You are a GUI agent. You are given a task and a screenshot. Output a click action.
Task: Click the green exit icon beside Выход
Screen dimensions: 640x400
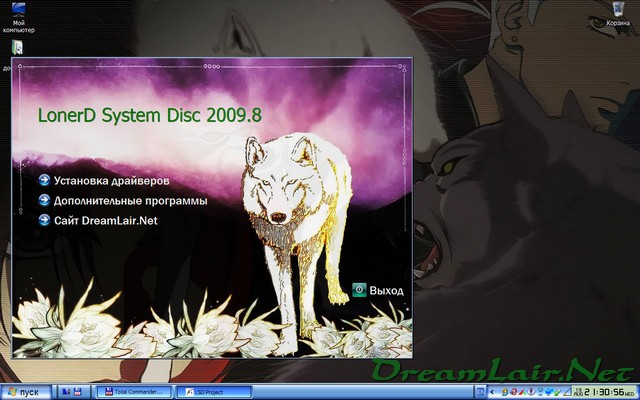pyautogui.click(x=359, y=290)
